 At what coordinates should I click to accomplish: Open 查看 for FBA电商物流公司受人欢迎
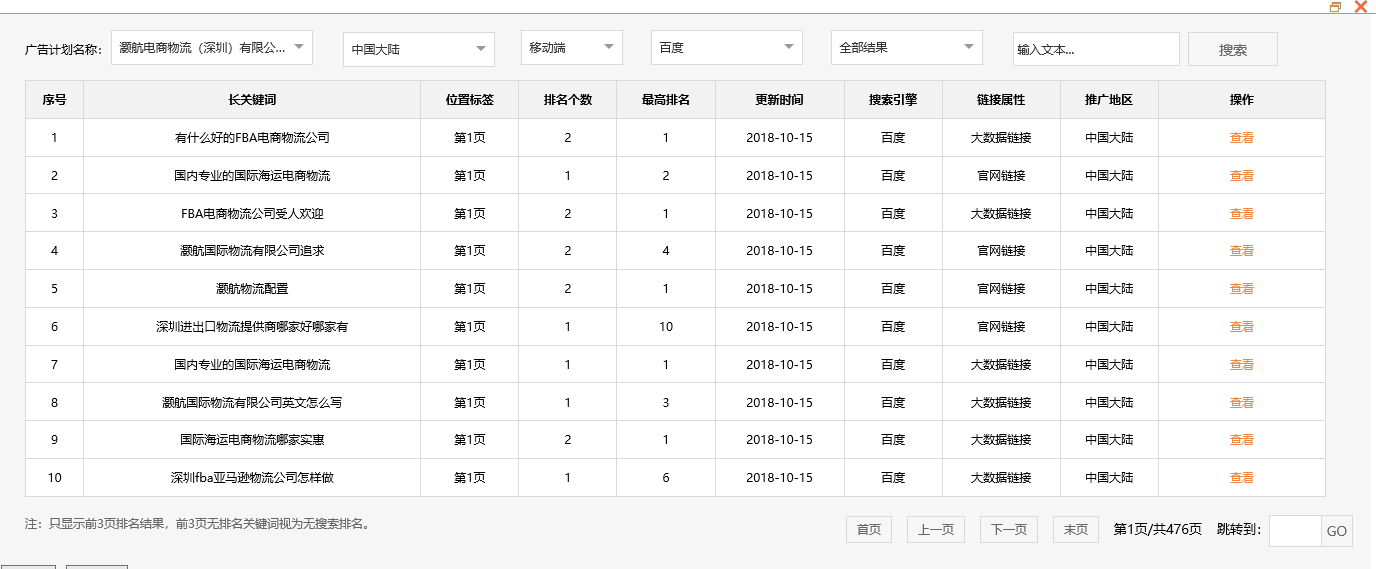click(1241, 214)
